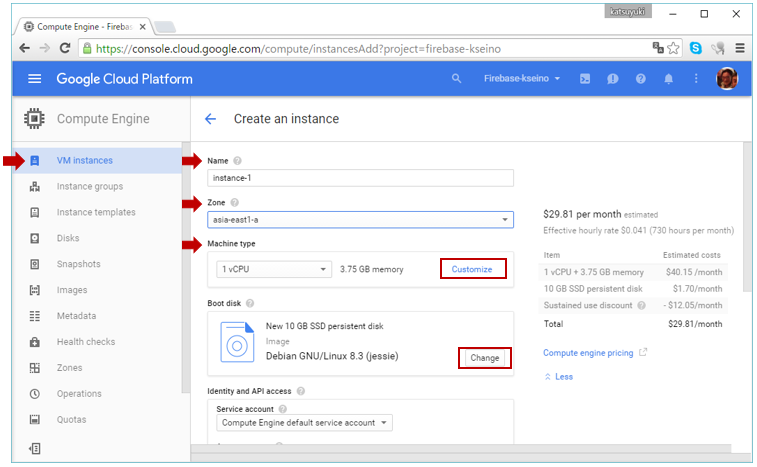
Task: Open Operations in sidebar
Action: tap(97, 394)
